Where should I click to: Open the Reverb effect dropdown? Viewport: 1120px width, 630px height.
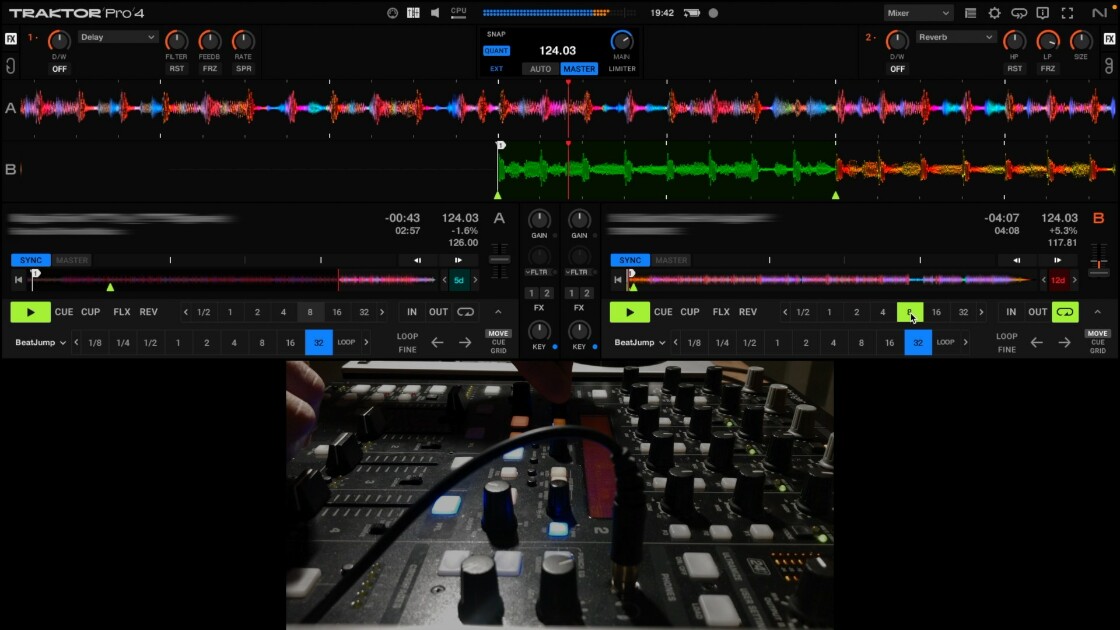(x=956, y=37)
